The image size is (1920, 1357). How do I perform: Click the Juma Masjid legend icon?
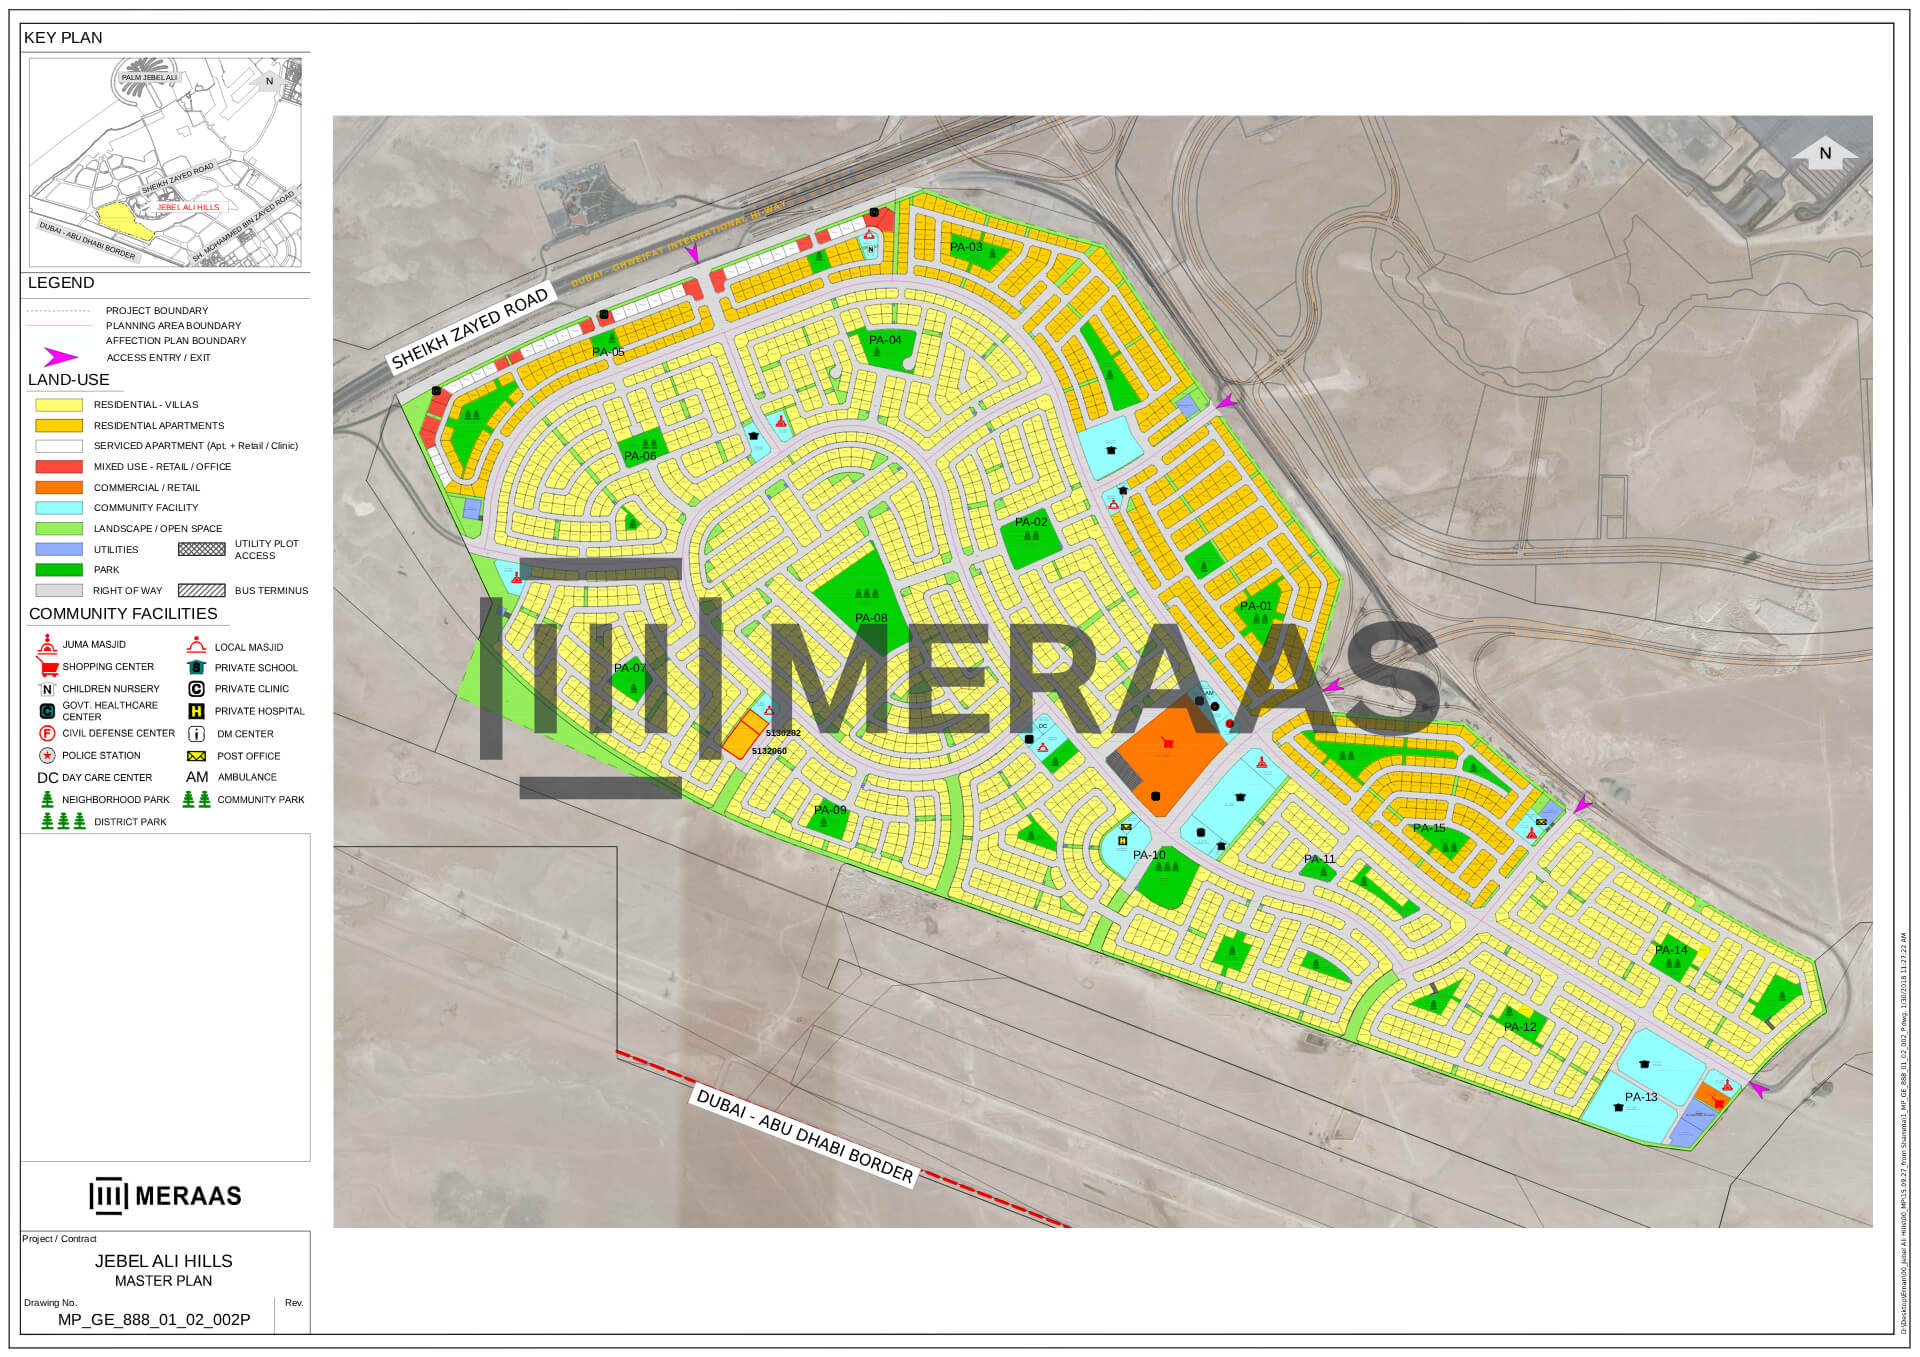[x=46, y=644]
